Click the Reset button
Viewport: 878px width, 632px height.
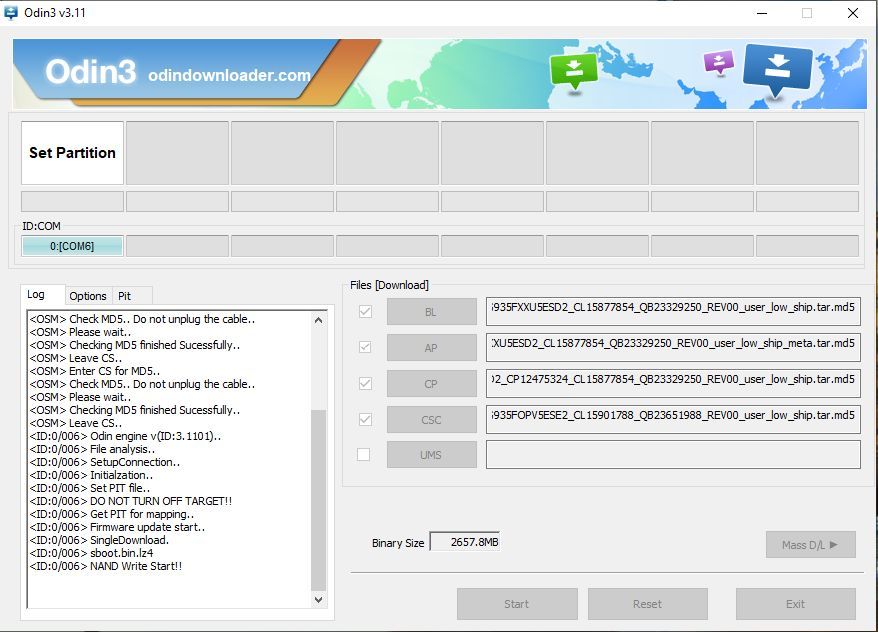(647, 604)
